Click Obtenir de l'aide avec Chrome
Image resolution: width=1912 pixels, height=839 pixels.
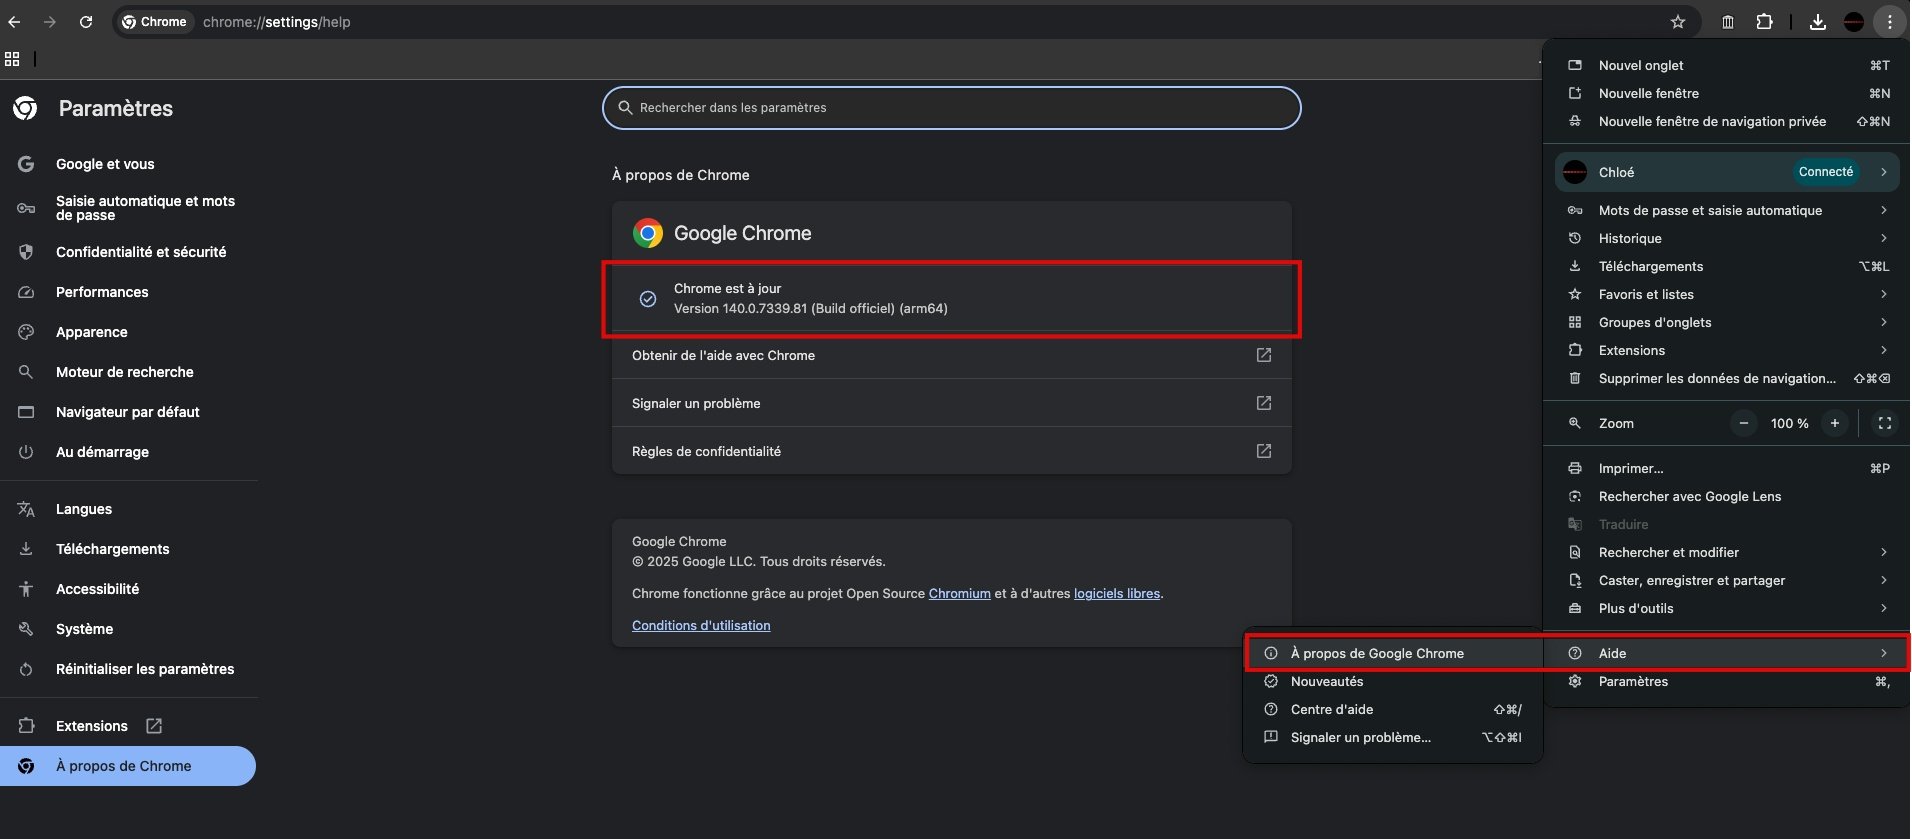(952, 355)
